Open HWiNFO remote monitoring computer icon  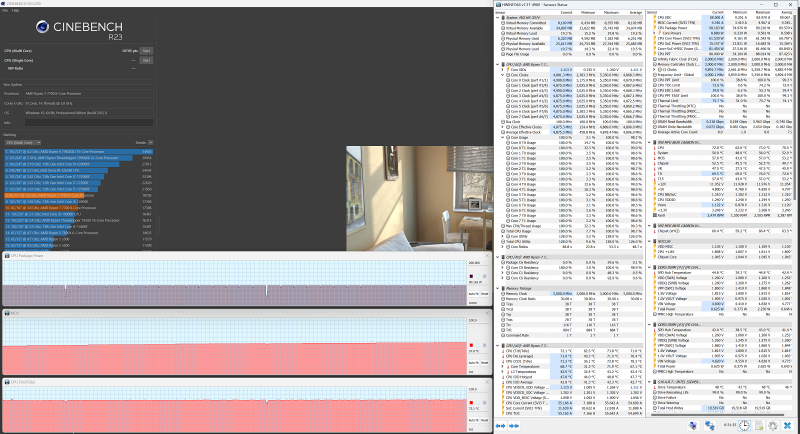(x=693, y=426)
